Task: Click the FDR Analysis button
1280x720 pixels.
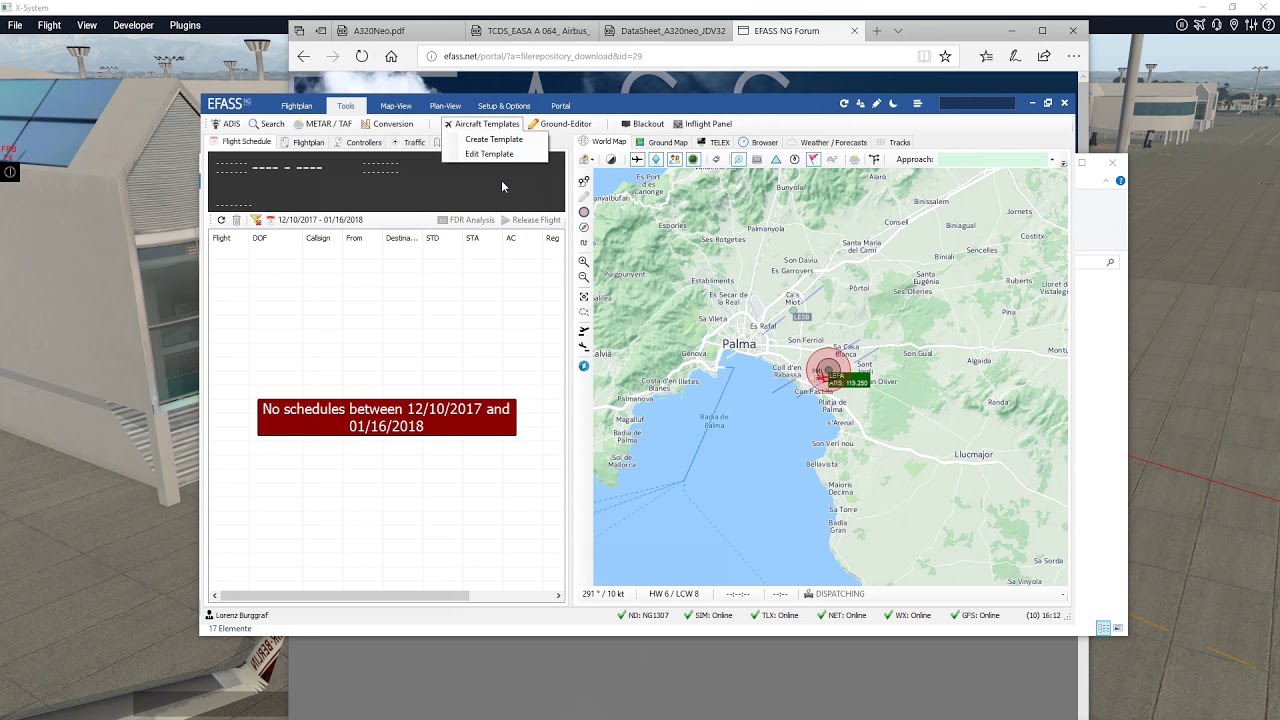Action: point(466,220)
